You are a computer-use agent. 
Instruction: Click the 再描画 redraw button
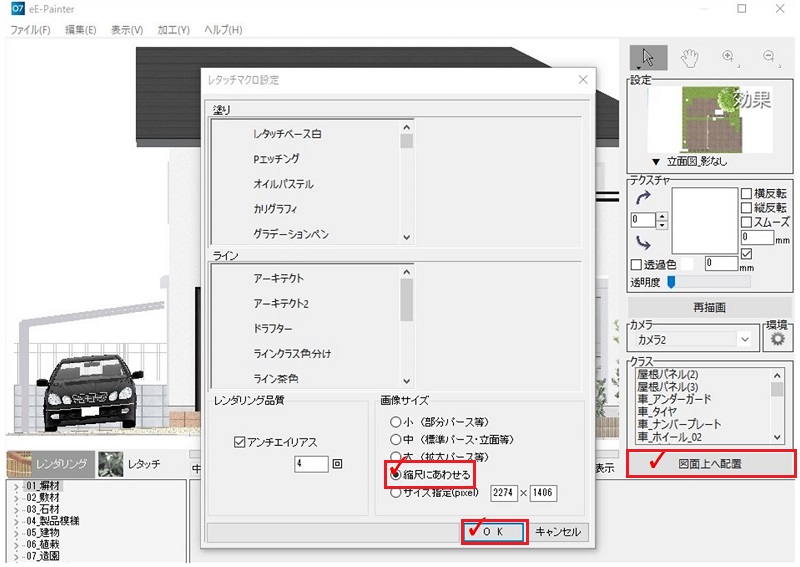coord(710,307)
